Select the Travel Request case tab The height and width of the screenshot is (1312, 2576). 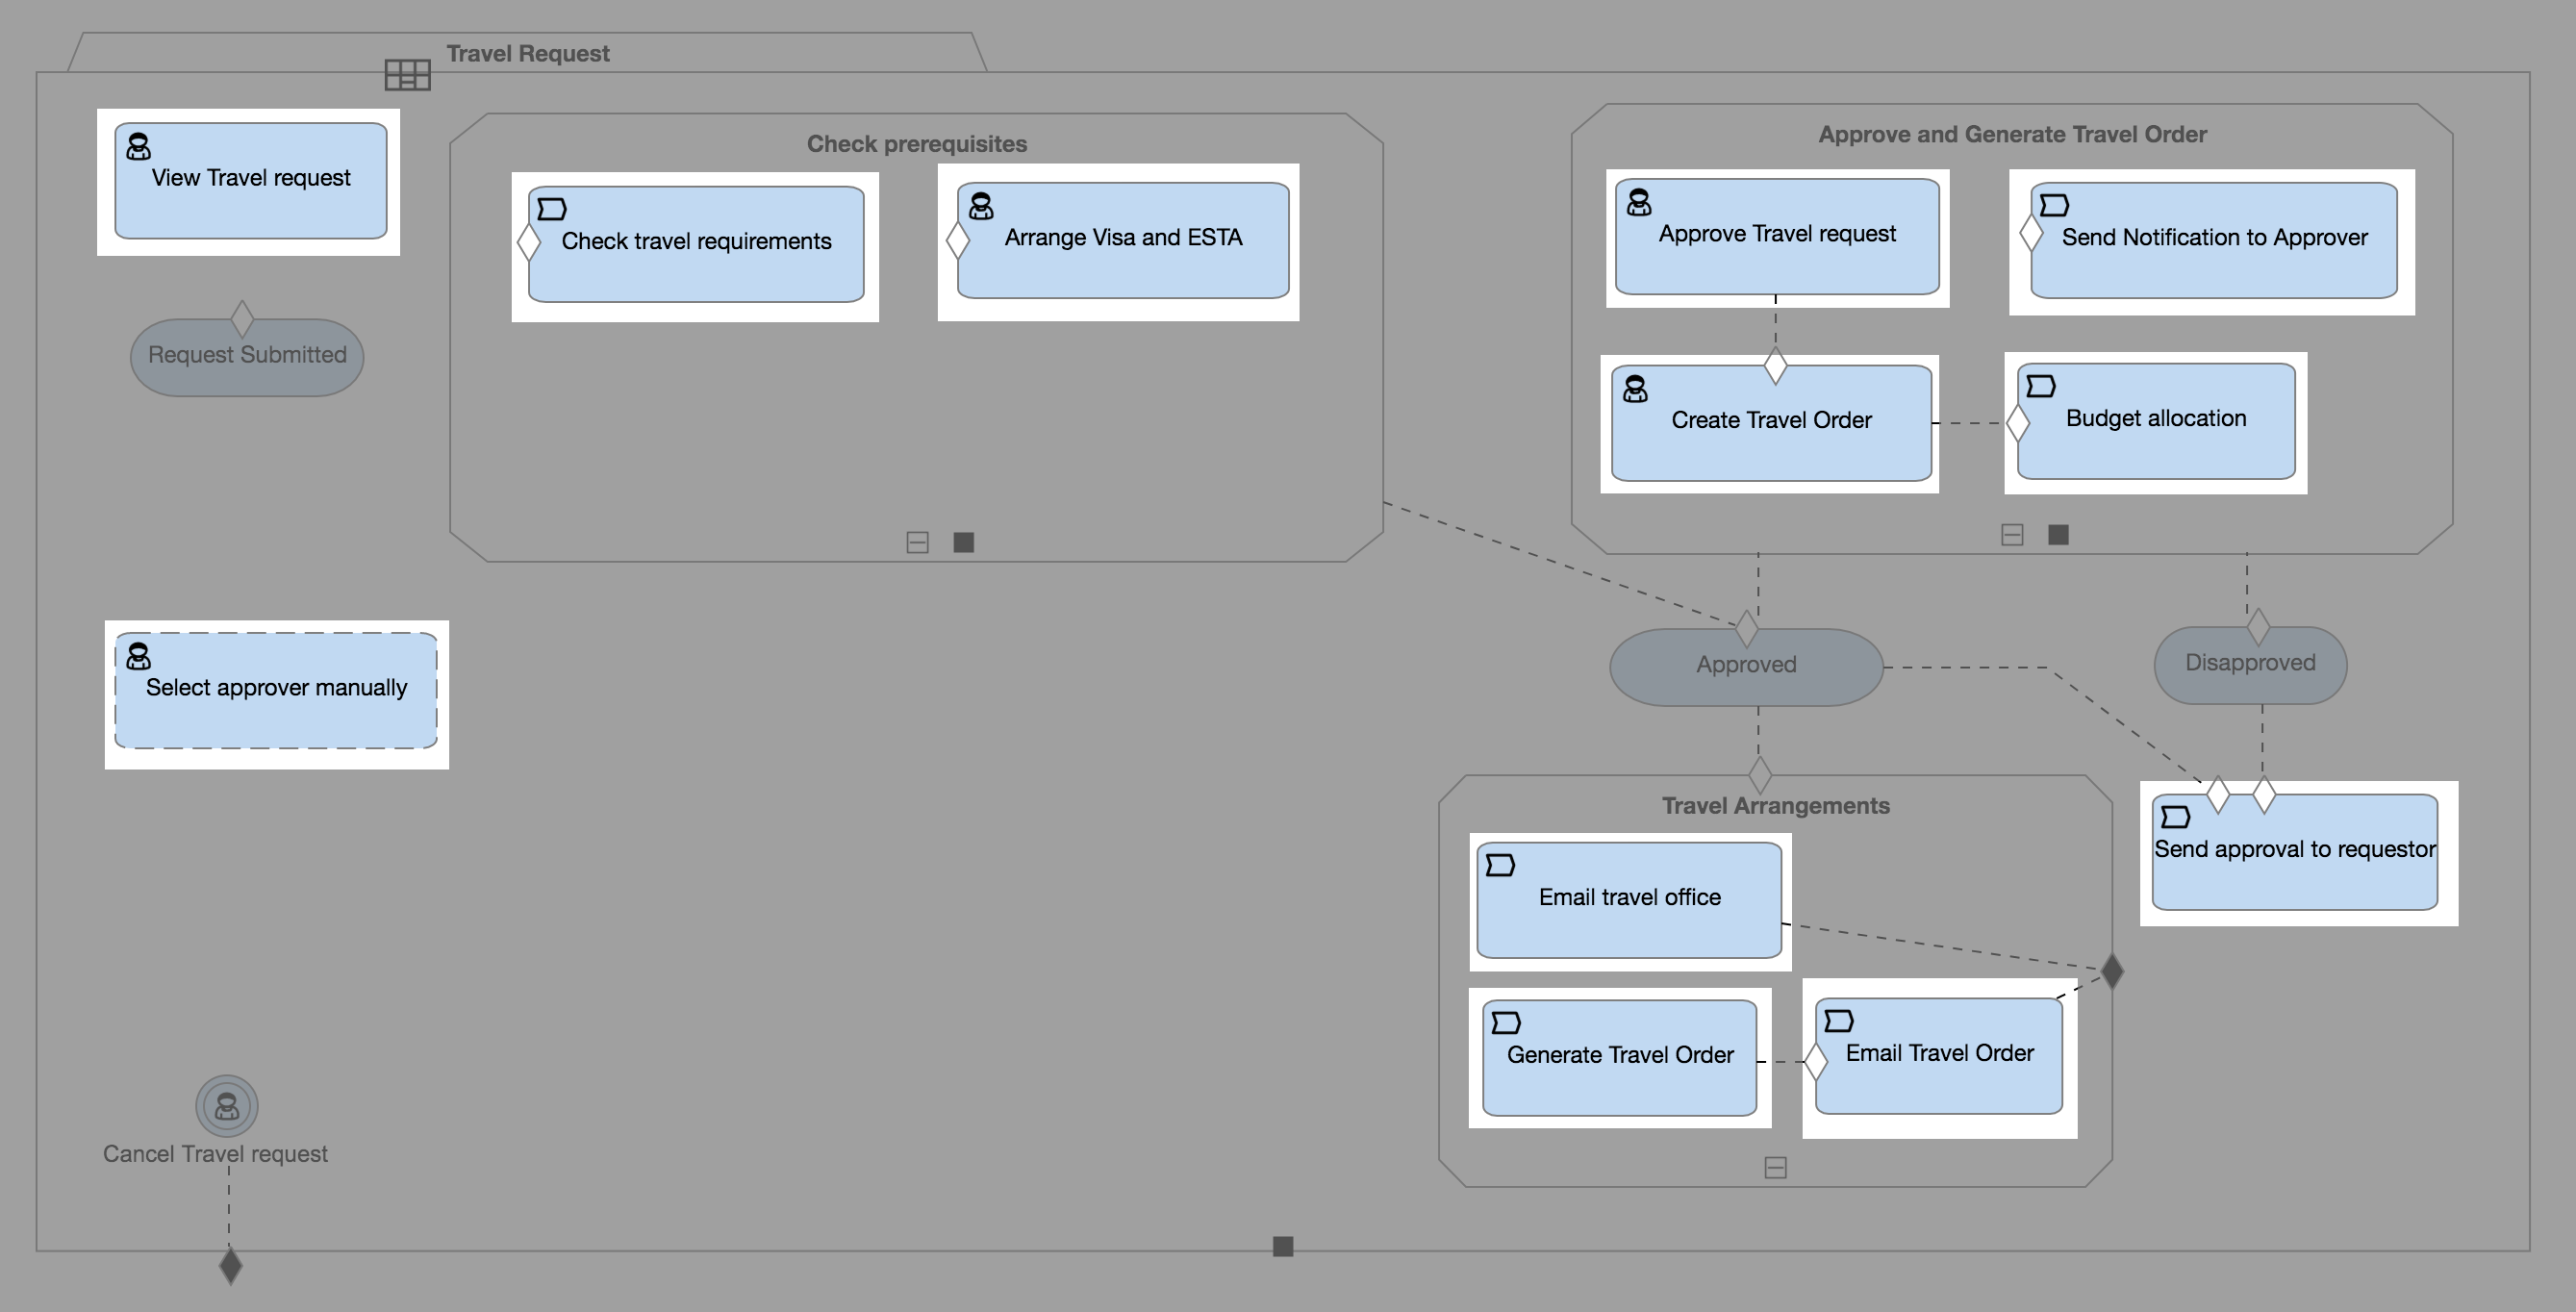pos(528,53)
